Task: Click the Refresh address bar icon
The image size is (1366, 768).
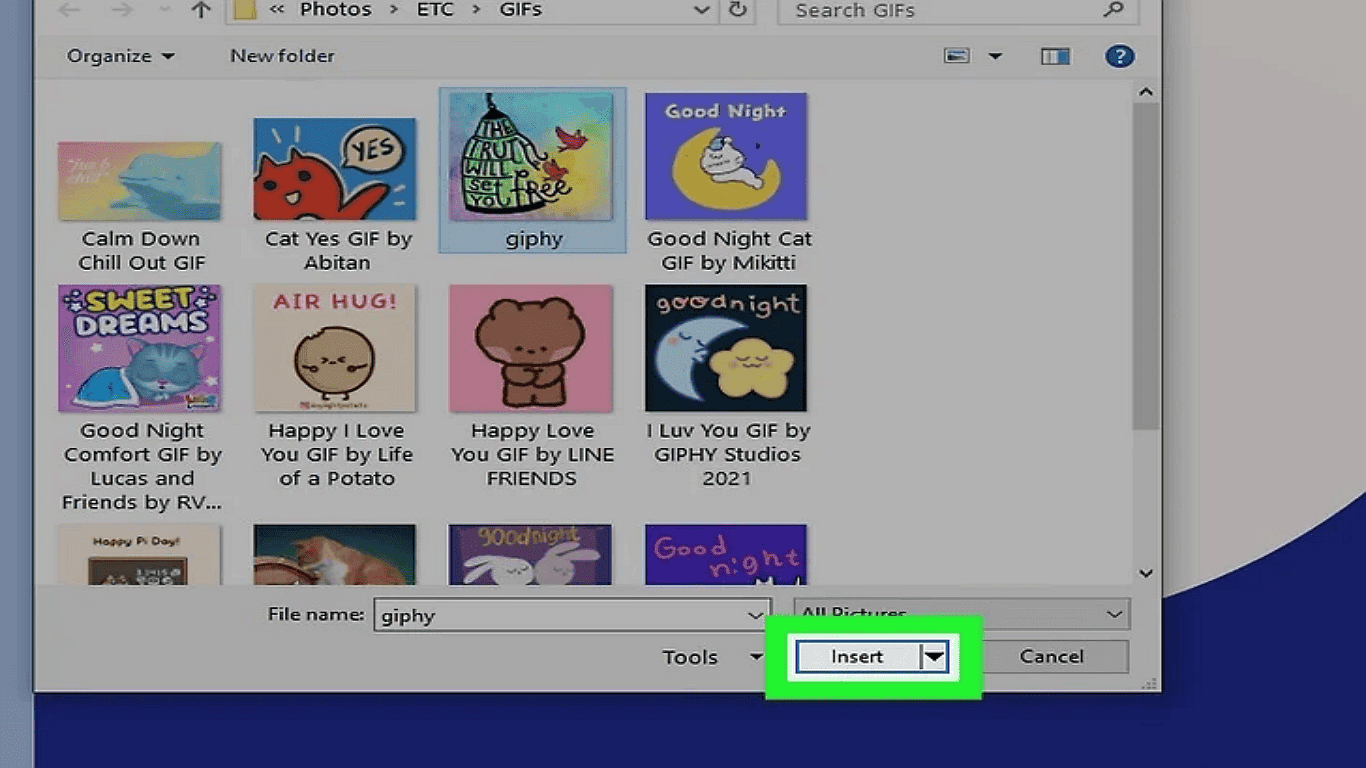Action: (738, 10)
